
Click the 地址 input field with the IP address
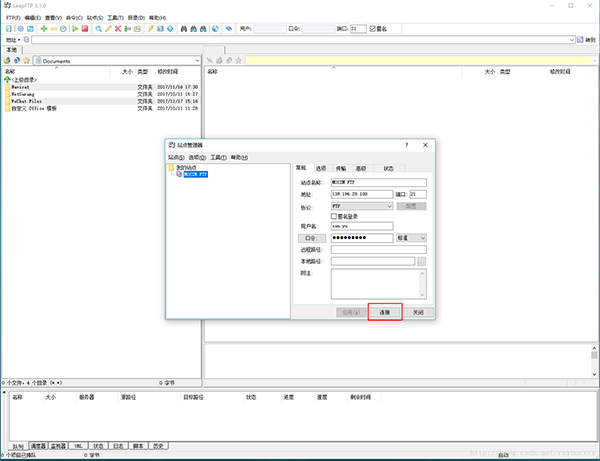point(361,194)
